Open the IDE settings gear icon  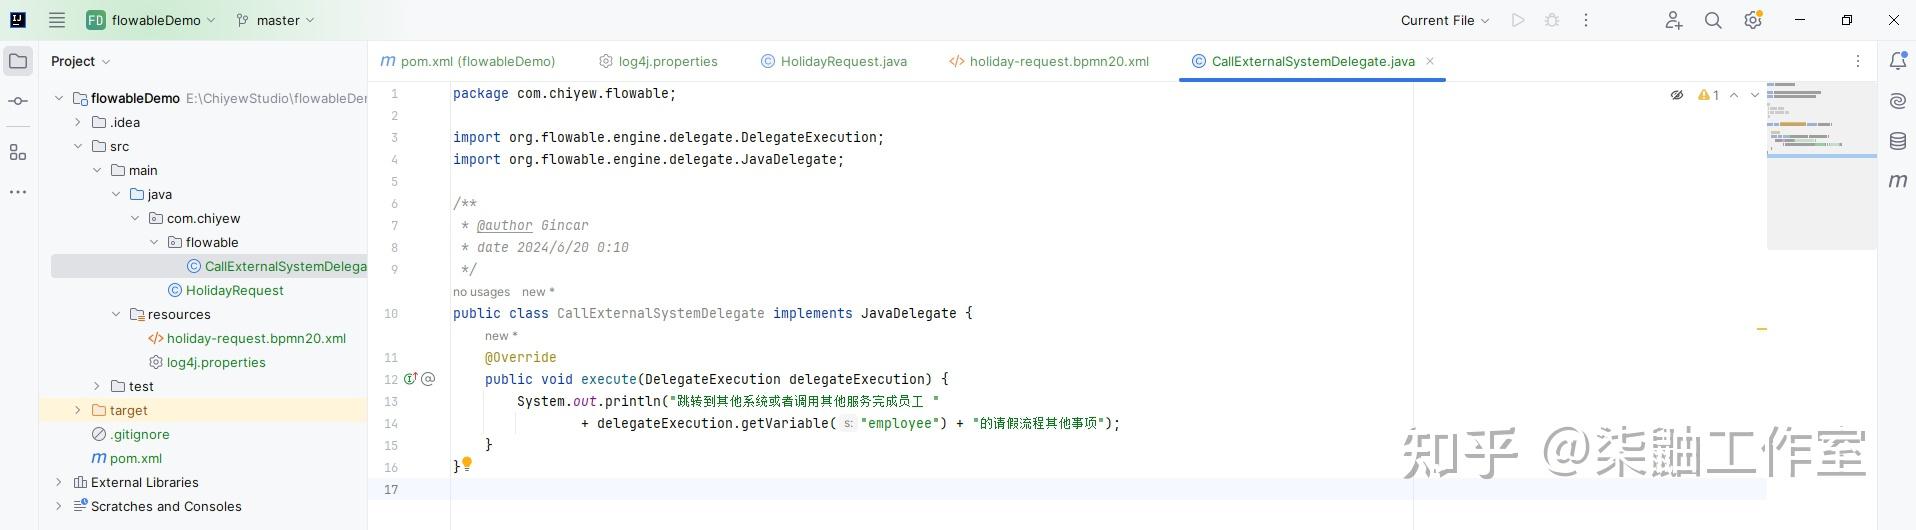[1753, 20]
